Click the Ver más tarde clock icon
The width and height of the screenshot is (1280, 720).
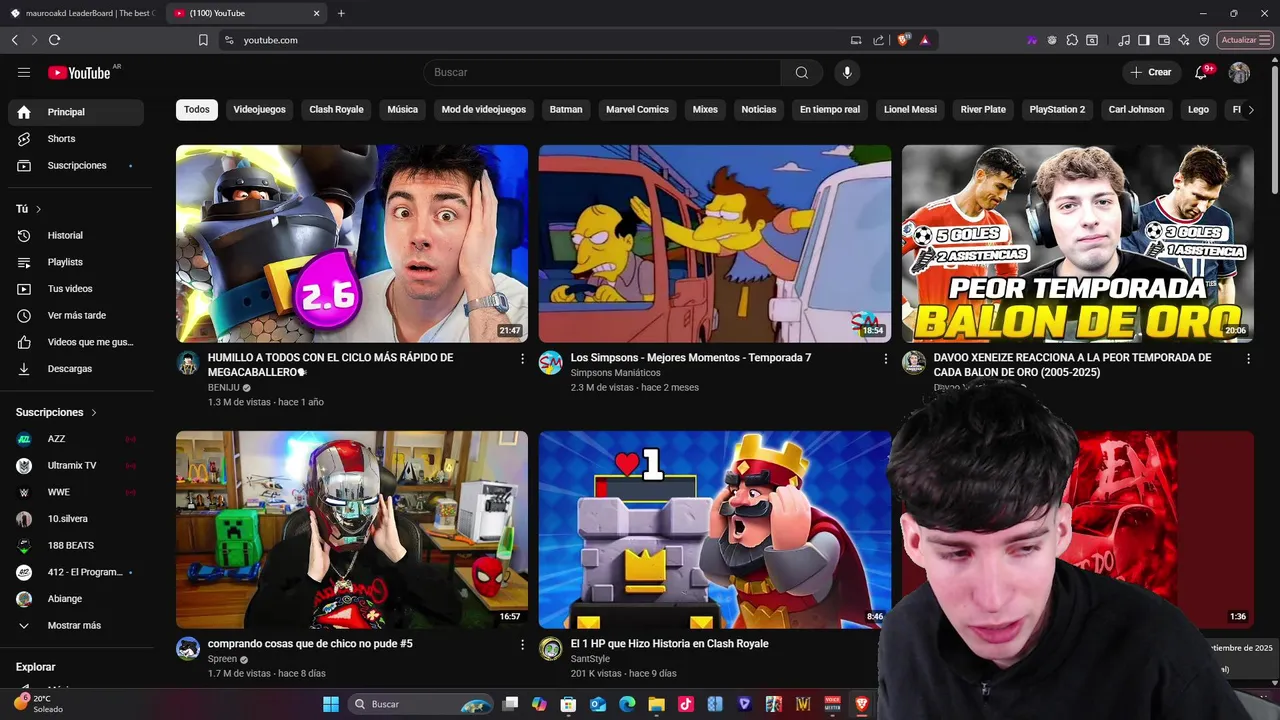tap(24, 315)
